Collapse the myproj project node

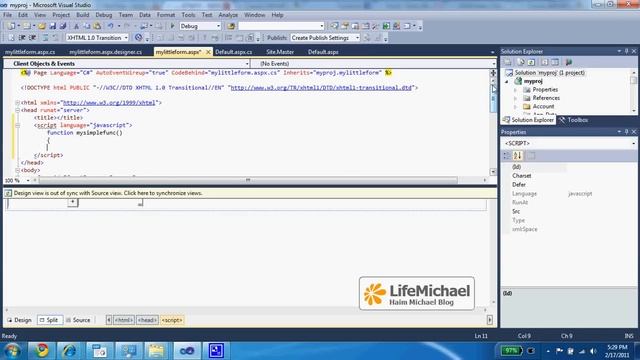[x=507, y=82]
